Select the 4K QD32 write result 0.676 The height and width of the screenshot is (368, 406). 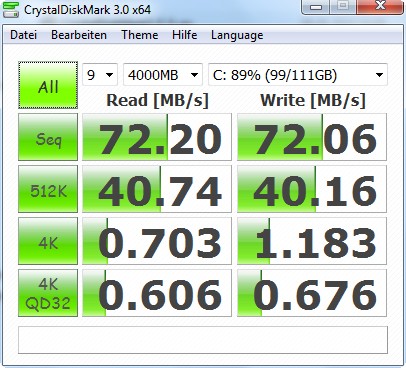tap(312, 293)
